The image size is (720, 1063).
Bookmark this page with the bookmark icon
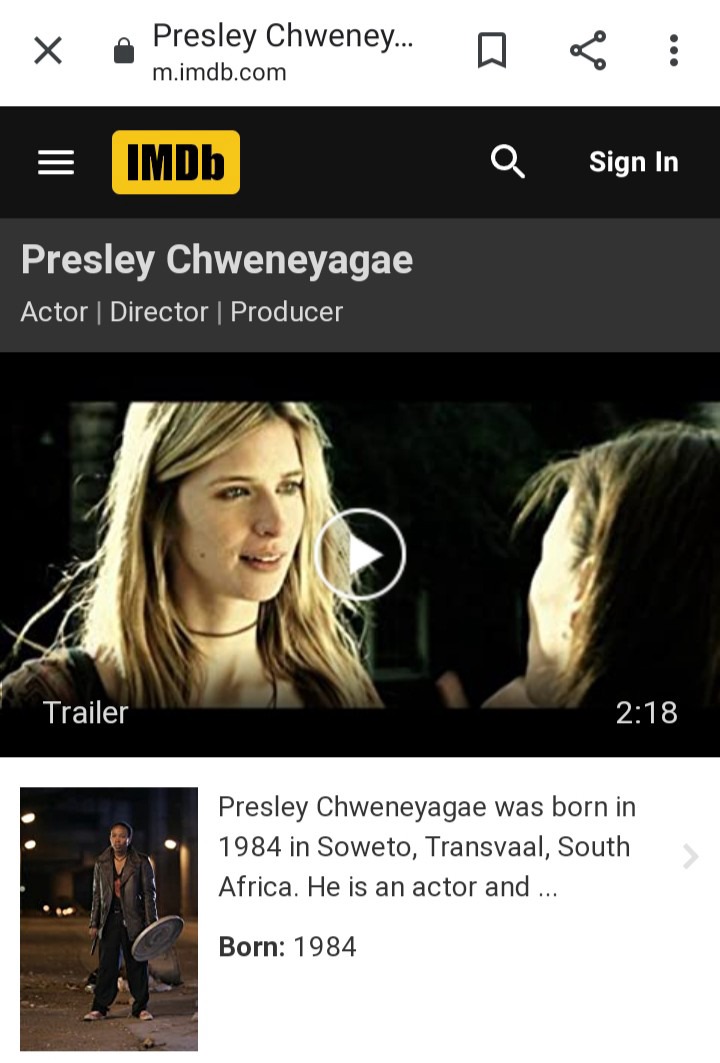coord(492,50)
